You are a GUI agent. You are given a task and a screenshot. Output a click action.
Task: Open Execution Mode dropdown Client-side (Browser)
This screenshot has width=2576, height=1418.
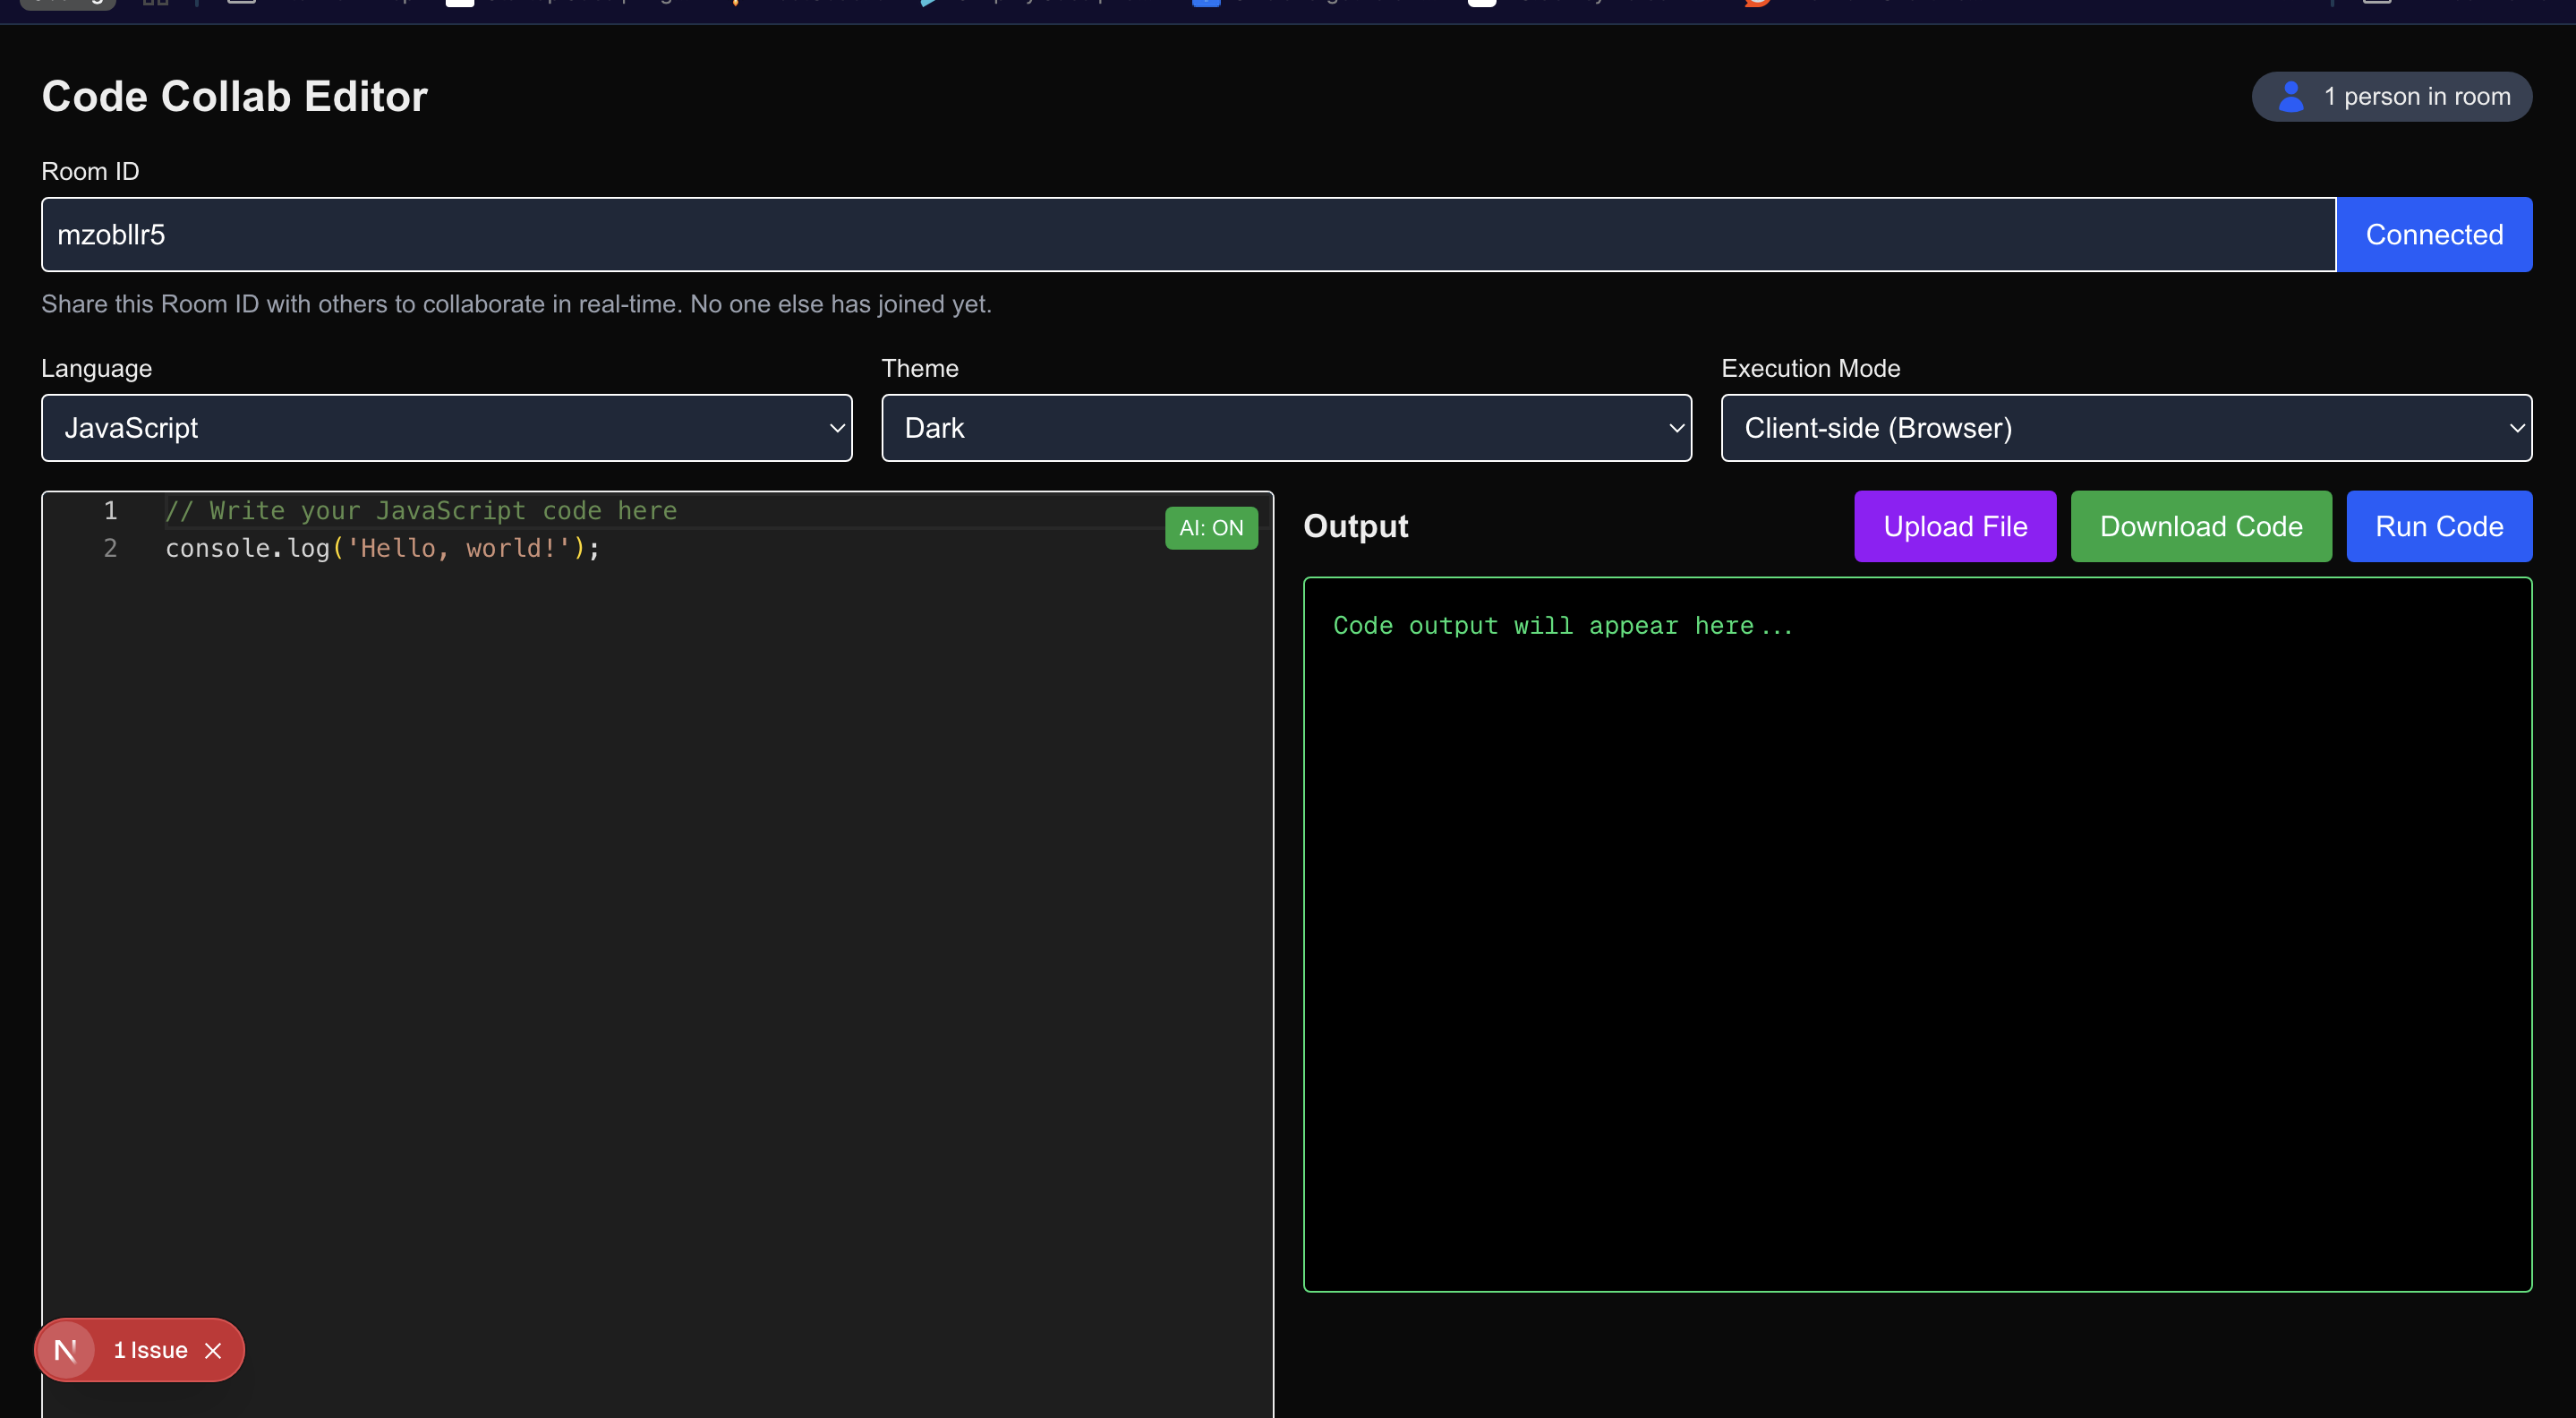click(2125, 428)
